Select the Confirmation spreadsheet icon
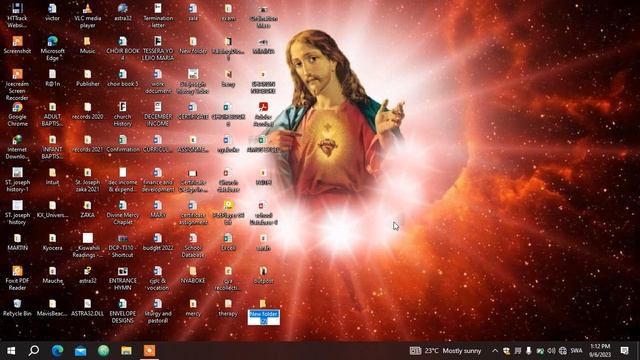This screenshot has height=360, width=640. (x=122, y=144)
